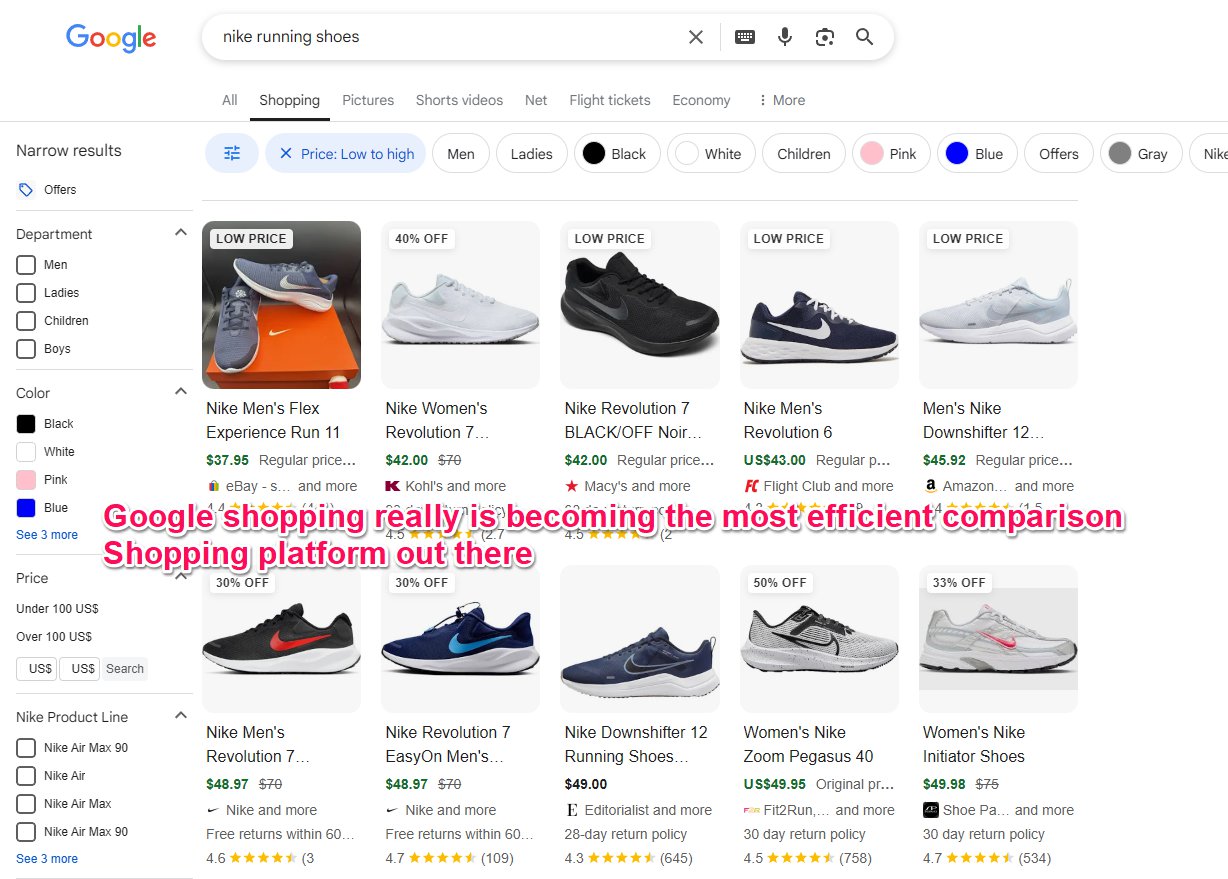Open Nike Downshifter 12 Running Shoes title
Screen dimensions: 1228x879
click(636, 744)
